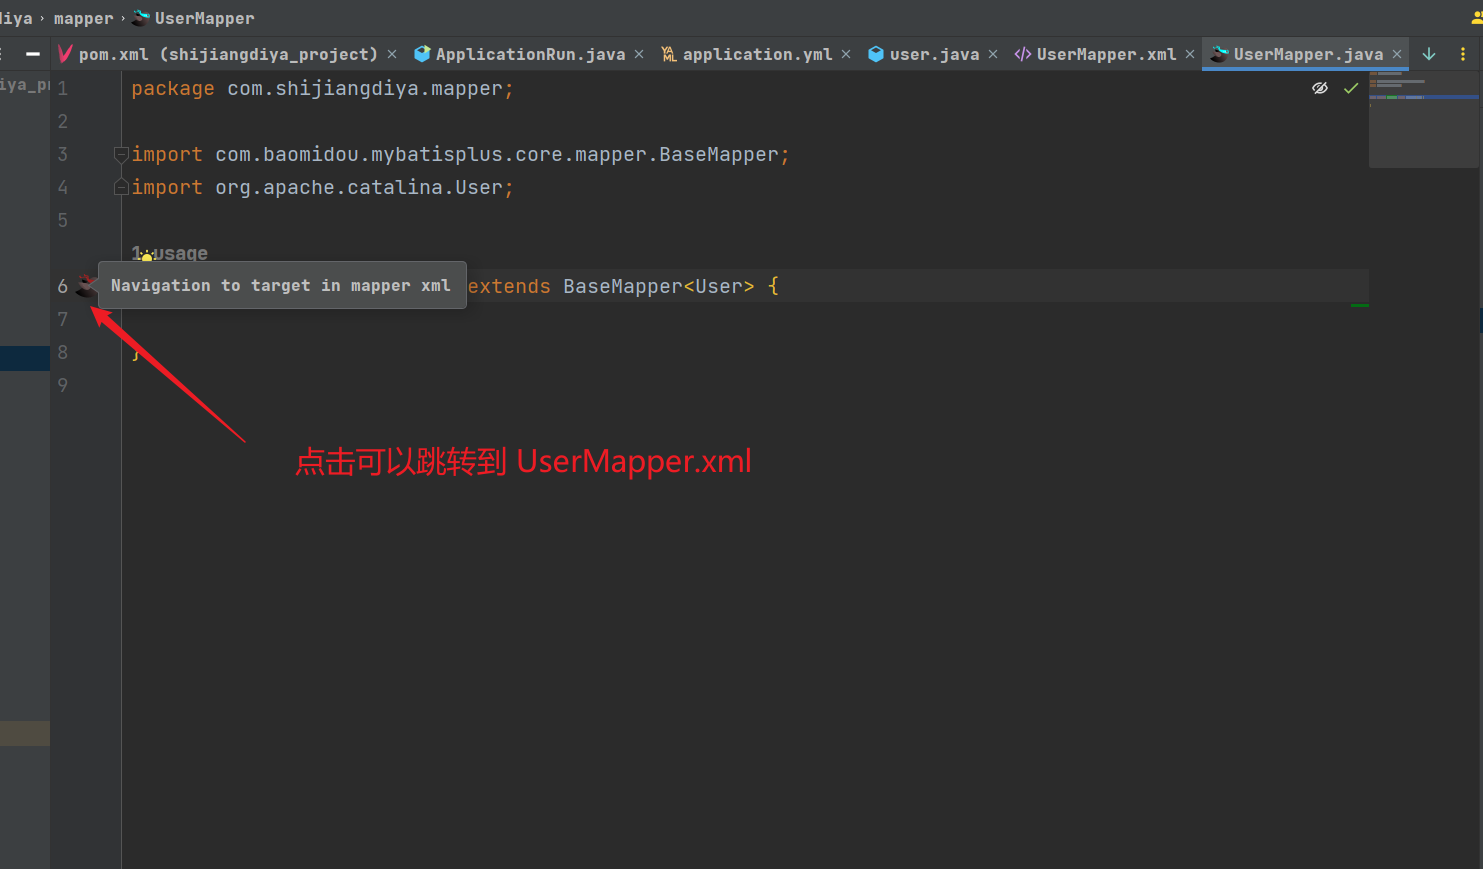Click the green change marker in the error stripe

pos(1360,305)
